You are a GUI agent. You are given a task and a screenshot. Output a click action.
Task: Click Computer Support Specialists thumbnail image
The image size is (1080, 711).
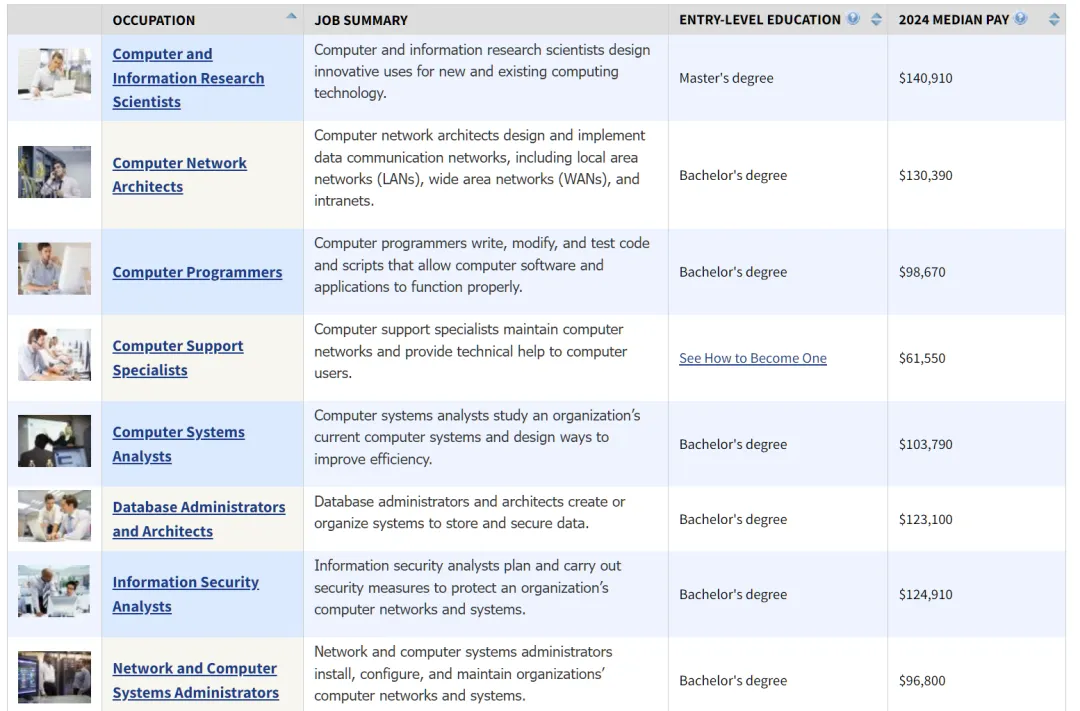pos(54,355)
